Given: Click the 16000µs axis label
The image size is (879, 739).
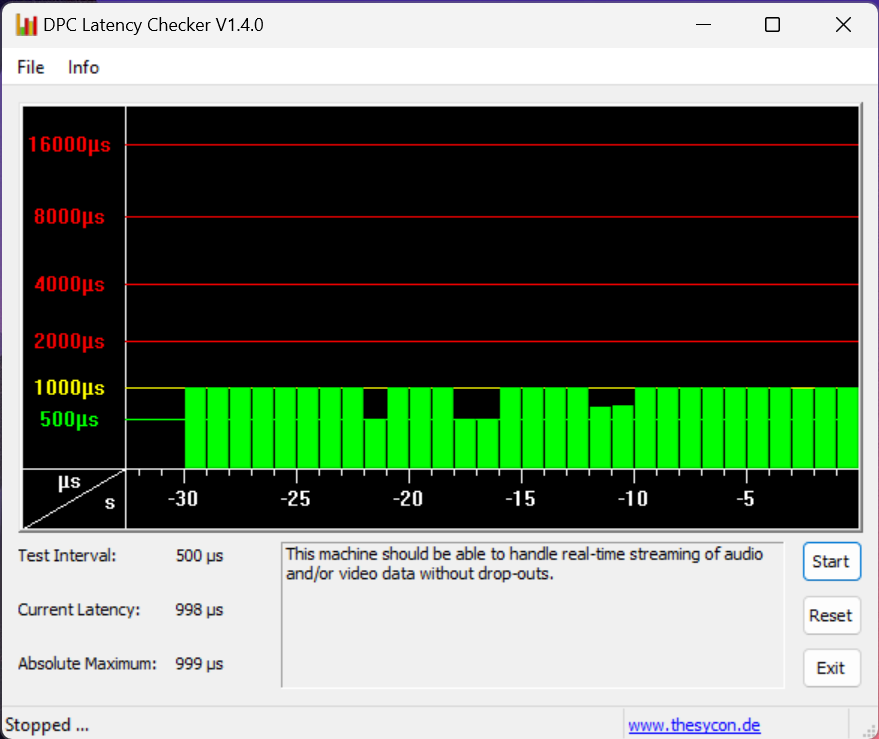Looking at the screenshot, I should pos(70,145).
